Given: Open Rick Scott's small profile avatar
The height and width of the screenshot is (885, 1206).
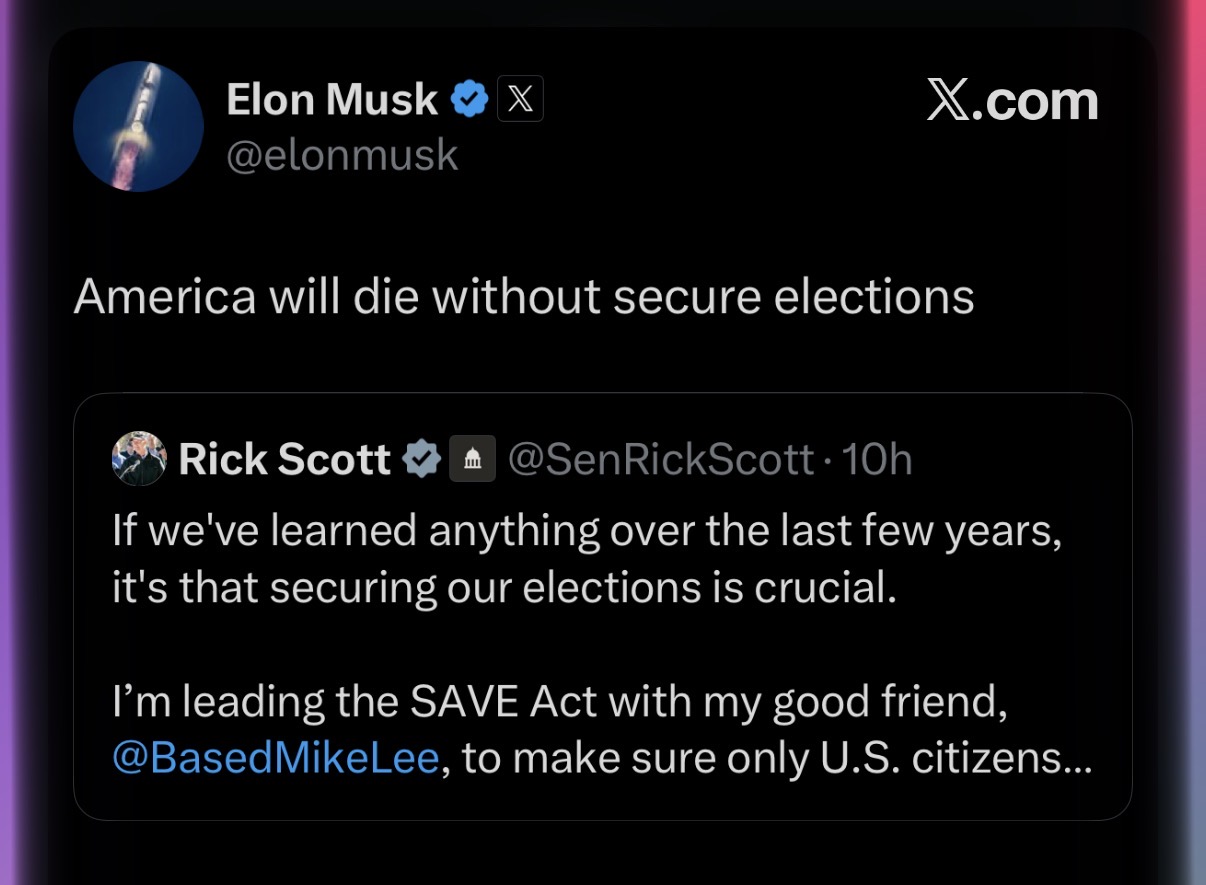Looking at the screenshot, I should (139, 458).
